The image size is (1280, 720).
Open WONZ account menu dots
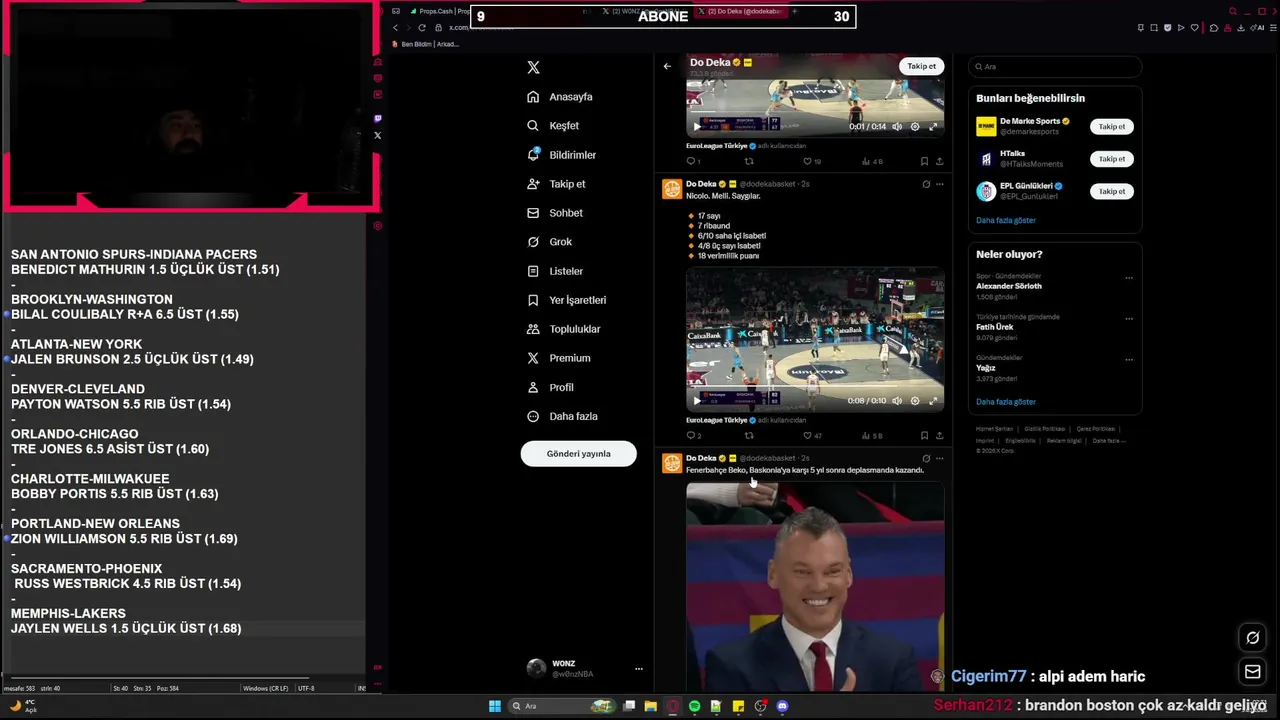coord(638,669)
